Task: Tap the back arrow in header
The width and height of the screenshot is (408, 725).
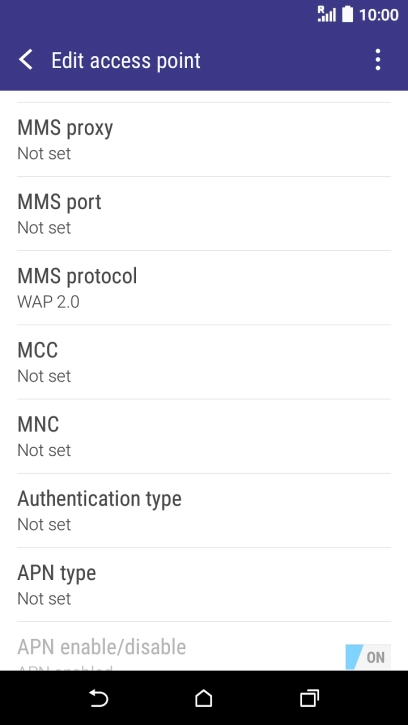Action: (x=26, y=60)
